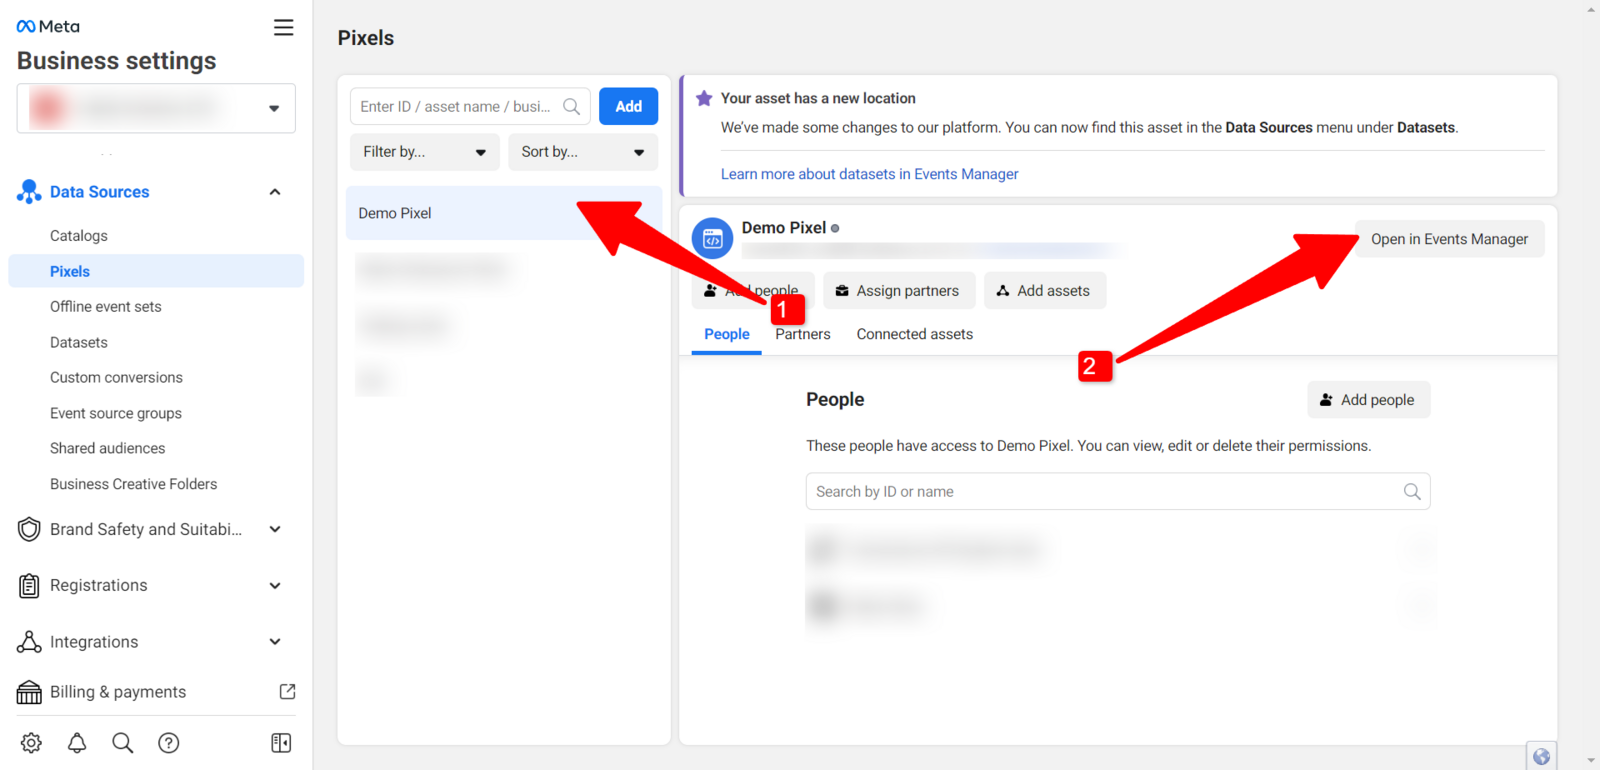This screenshot has height=770, width=1600.
Task: Open the business account dropdown
Action: [x=156, y=108]
